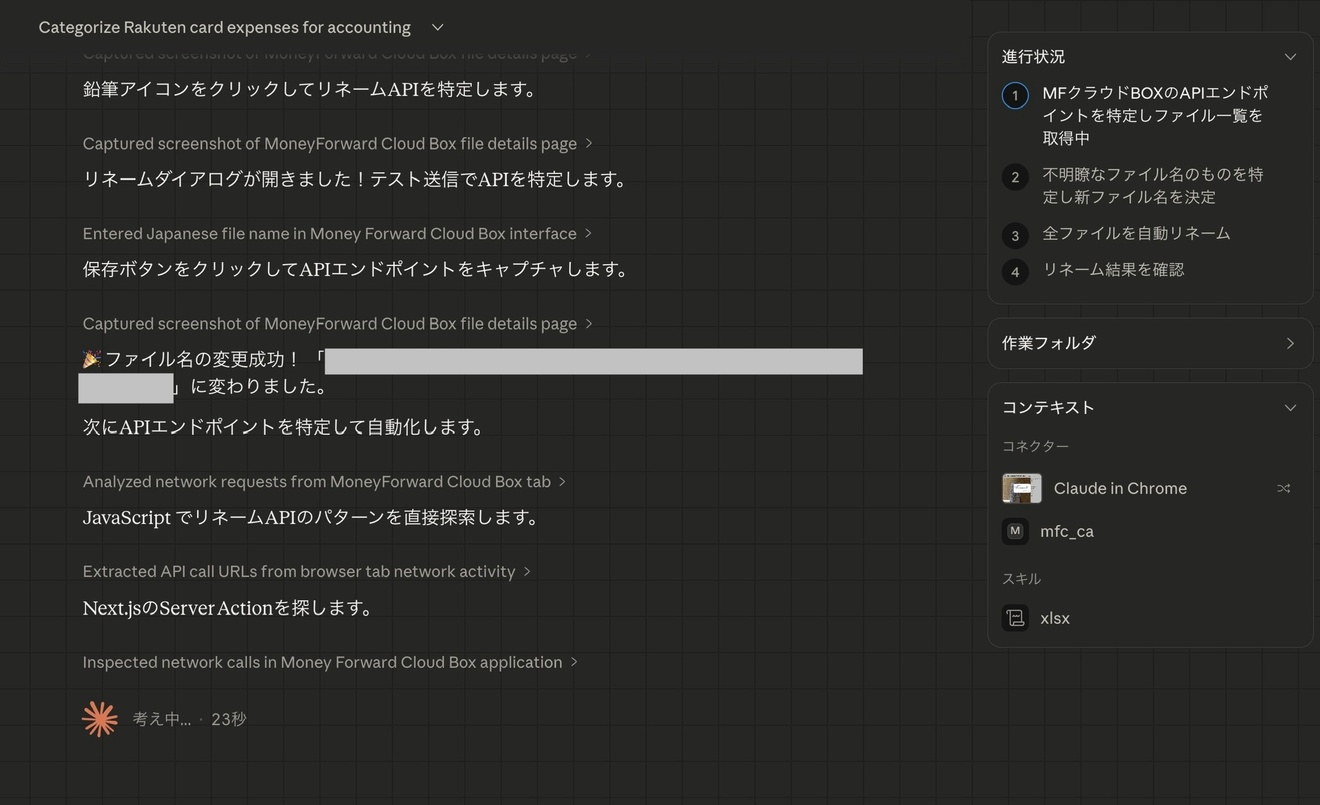Select the 'xlsx' skill label
1320x805 pixels.
[x=1055, y=618]
